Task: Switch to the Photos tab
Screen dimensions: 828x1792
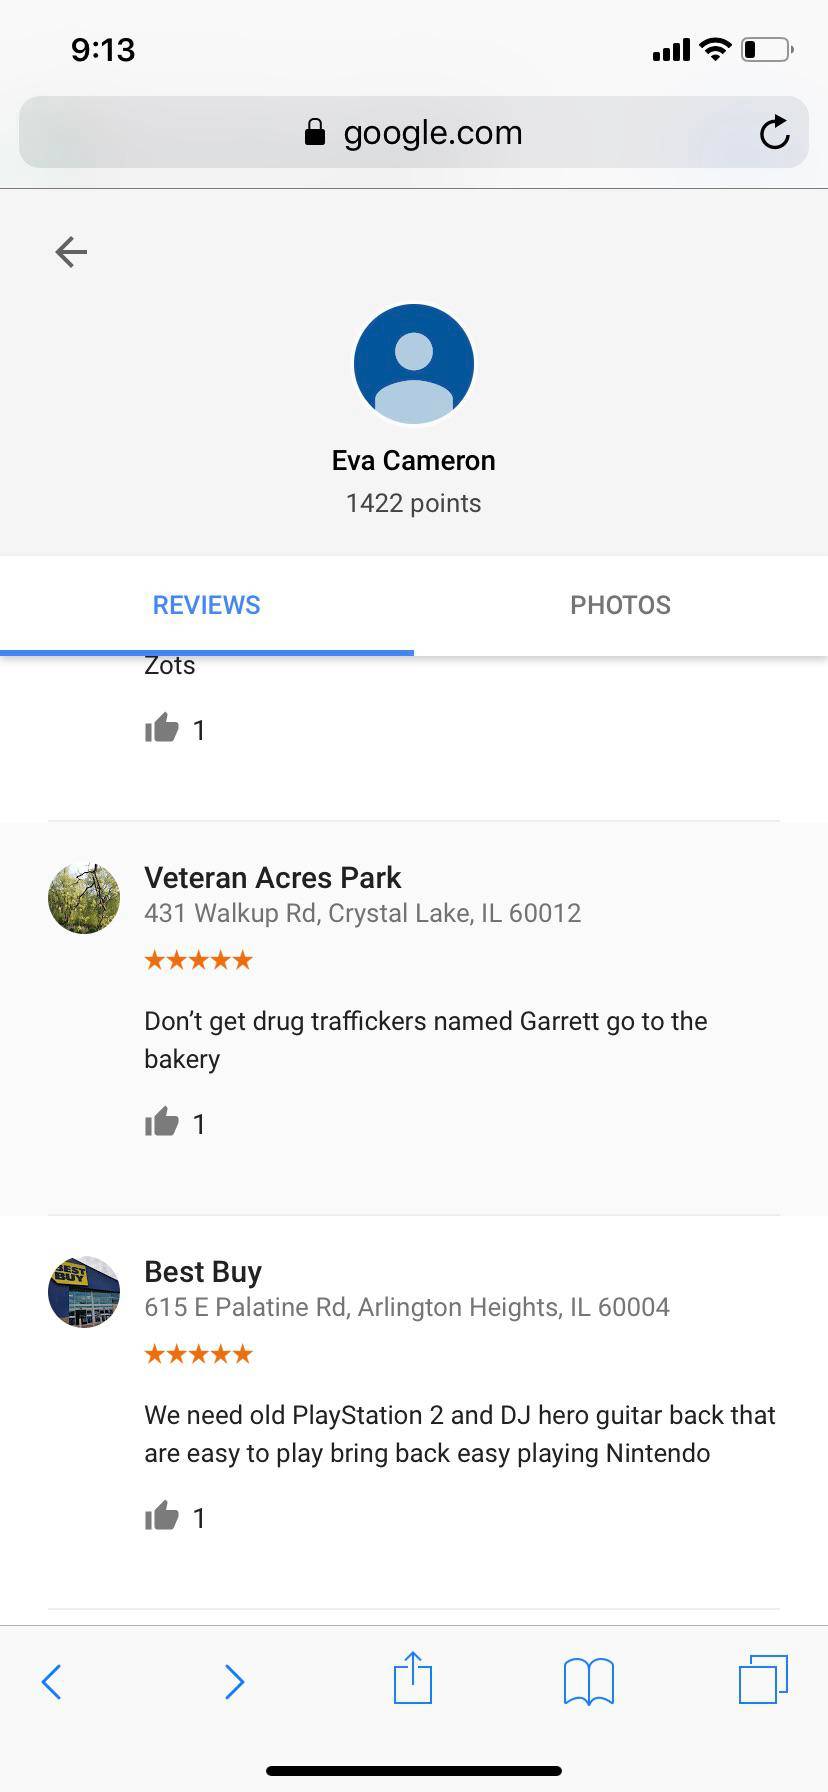Action: click(x=621, y=605)
